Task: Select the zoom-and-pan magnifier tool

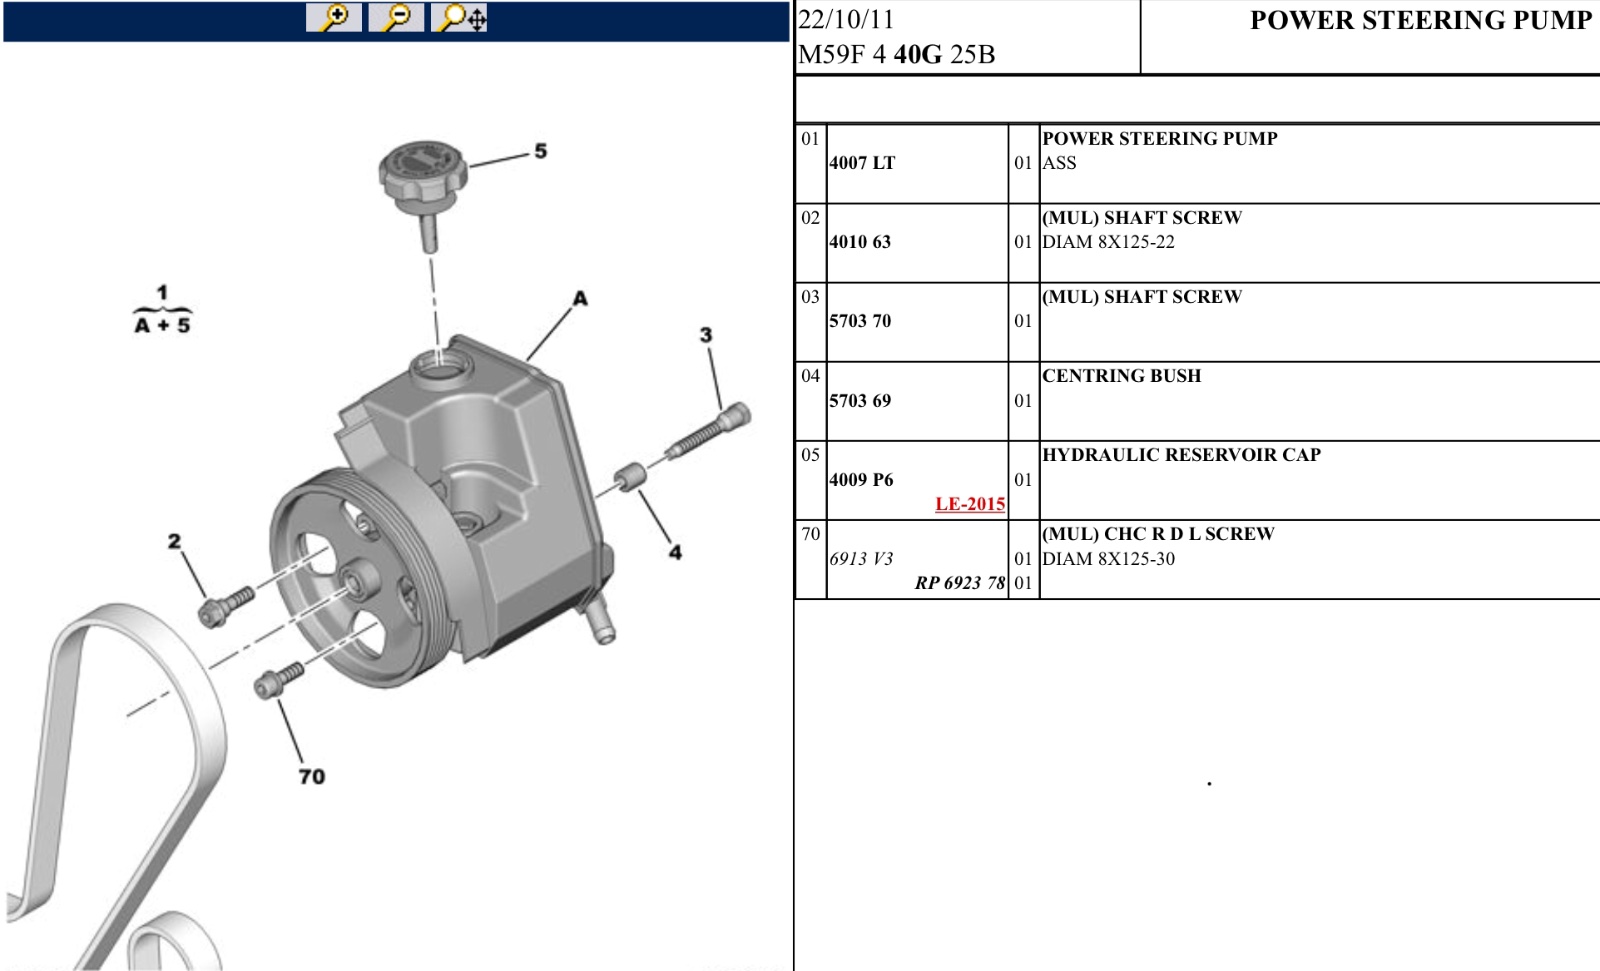Action: [x=460, y=18]
